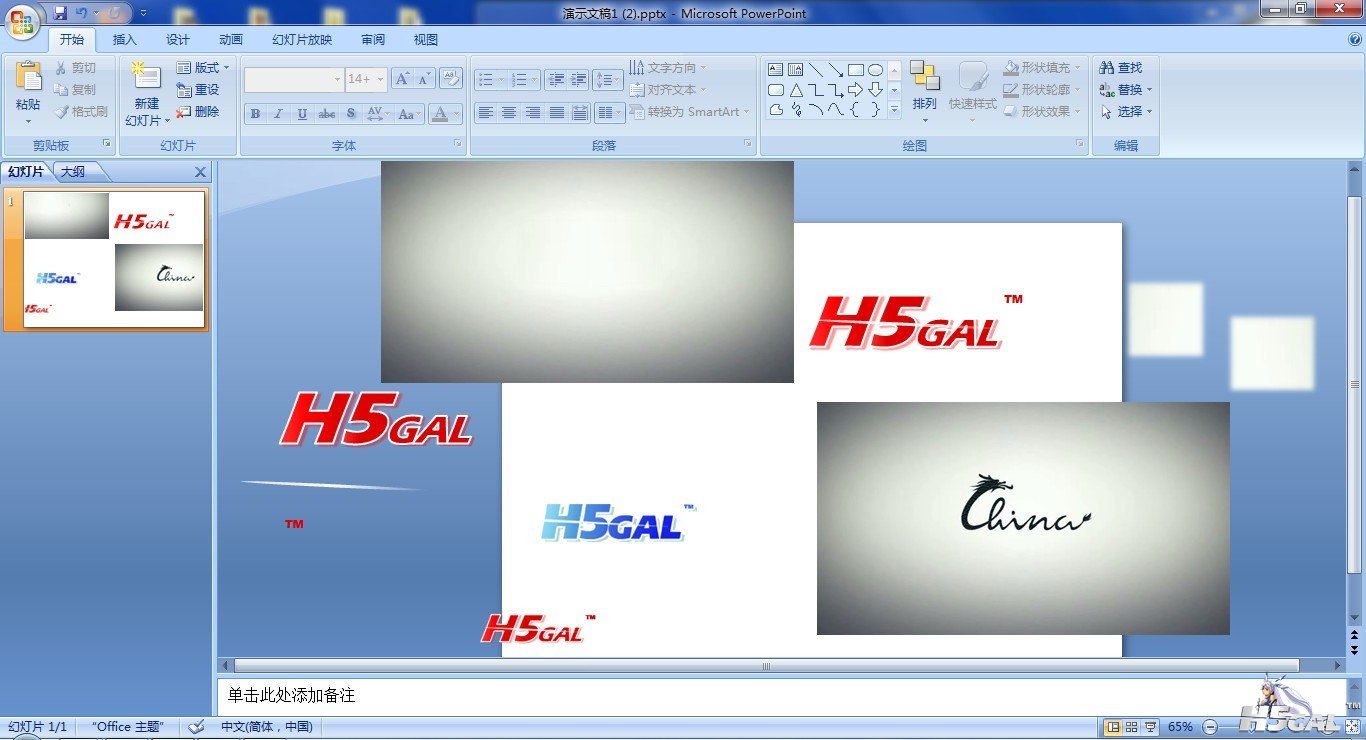Click the Office button logo

point(22,21)
